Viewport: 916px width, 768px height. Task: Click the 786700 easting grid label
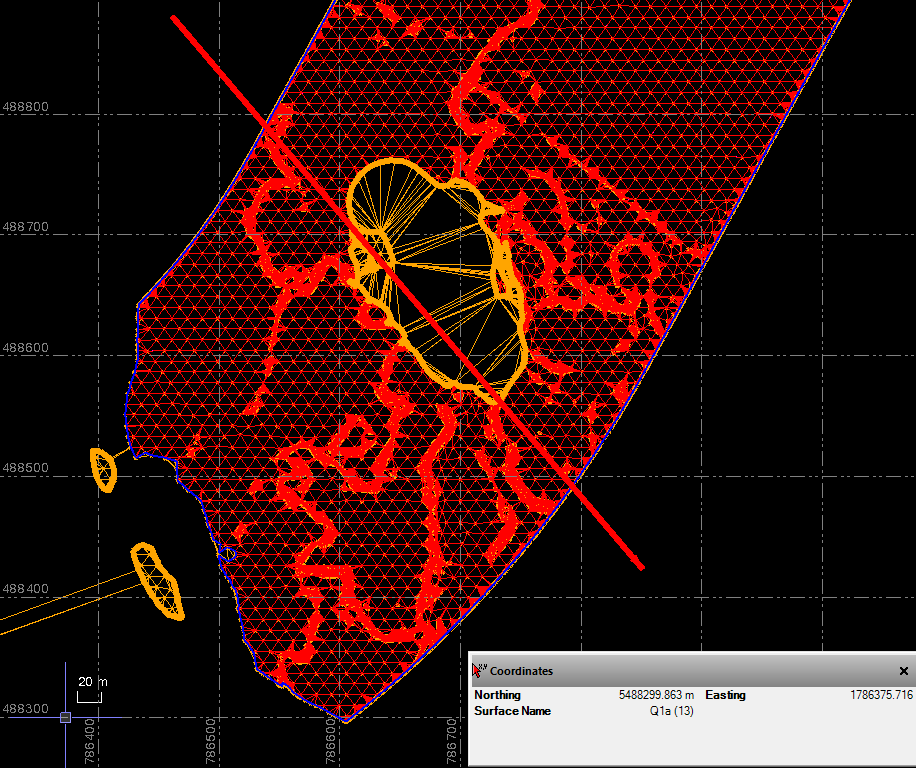point(453,739)
